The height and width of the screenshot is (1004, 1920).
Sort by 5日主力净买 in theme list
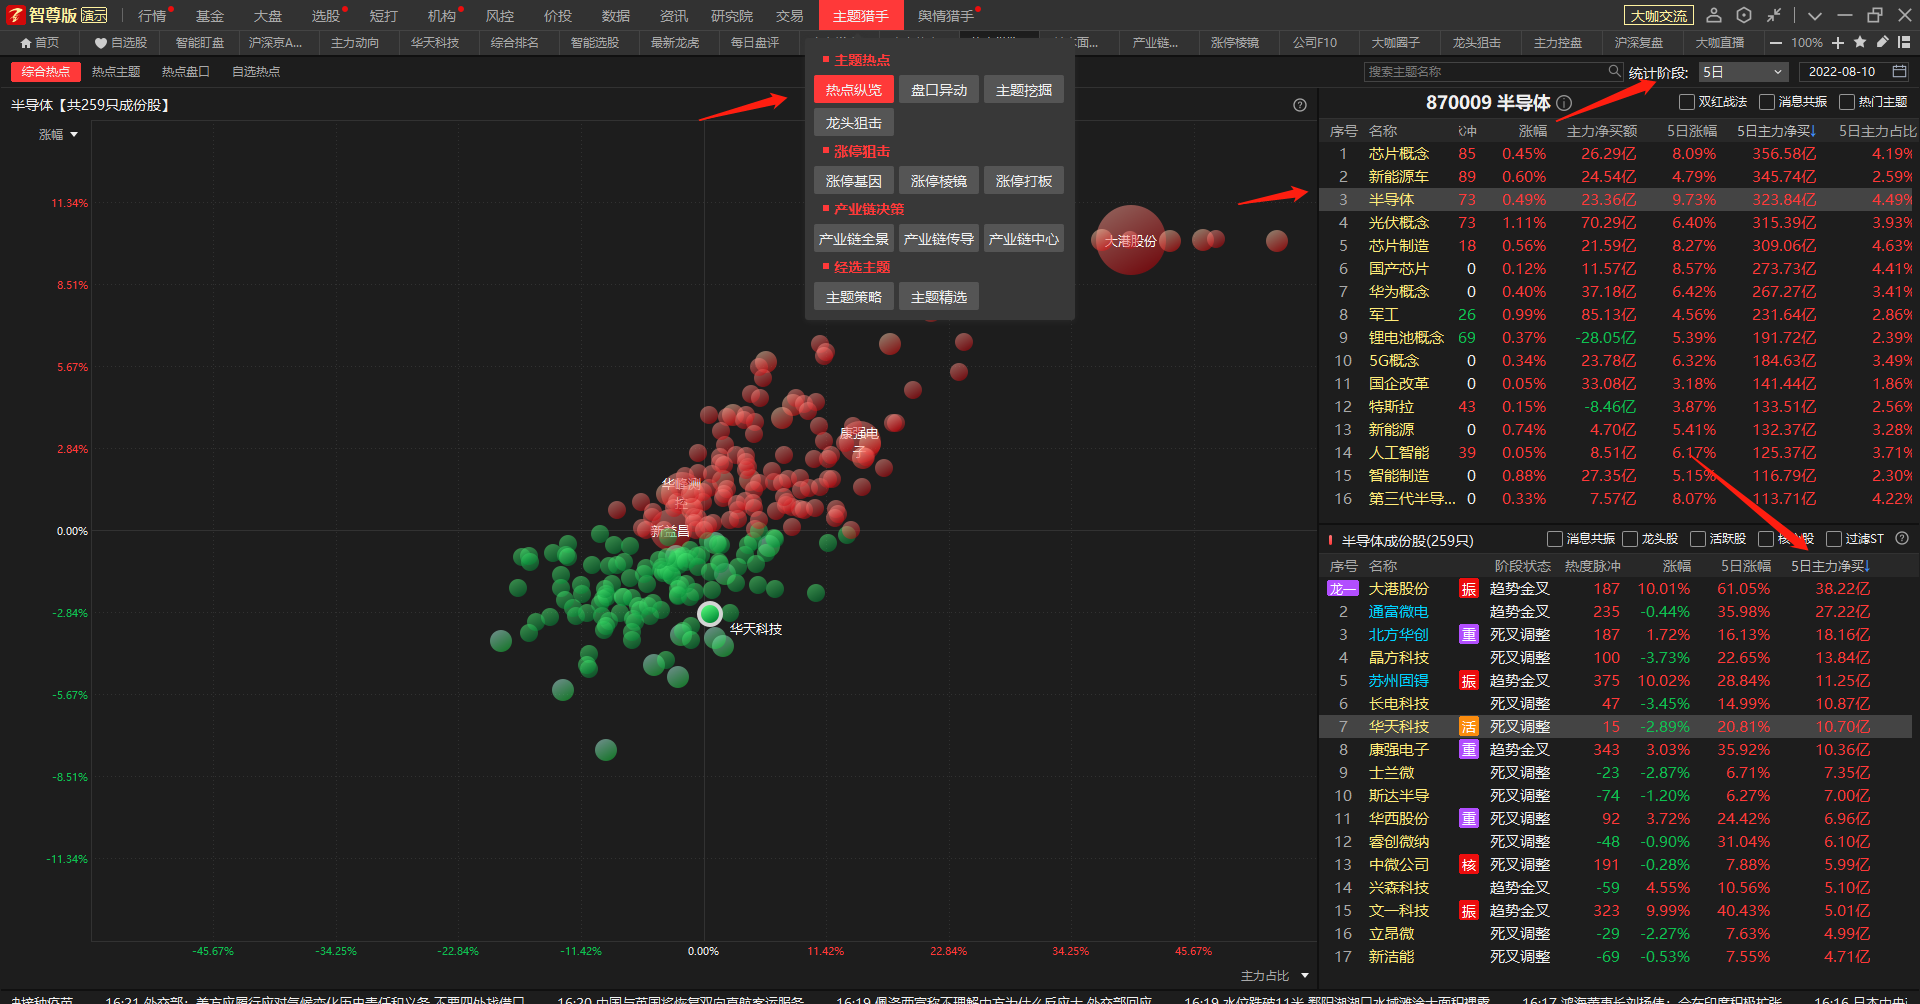point(1776,131)
